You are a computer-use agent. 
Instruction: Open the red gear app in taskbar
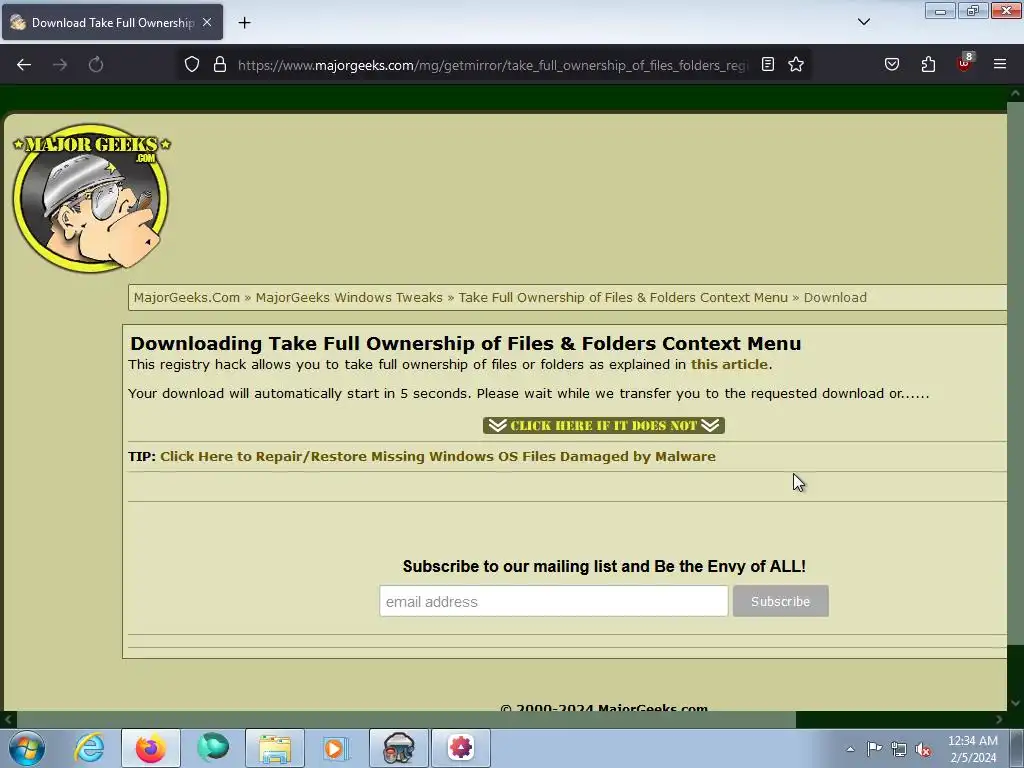coord(460,748)
